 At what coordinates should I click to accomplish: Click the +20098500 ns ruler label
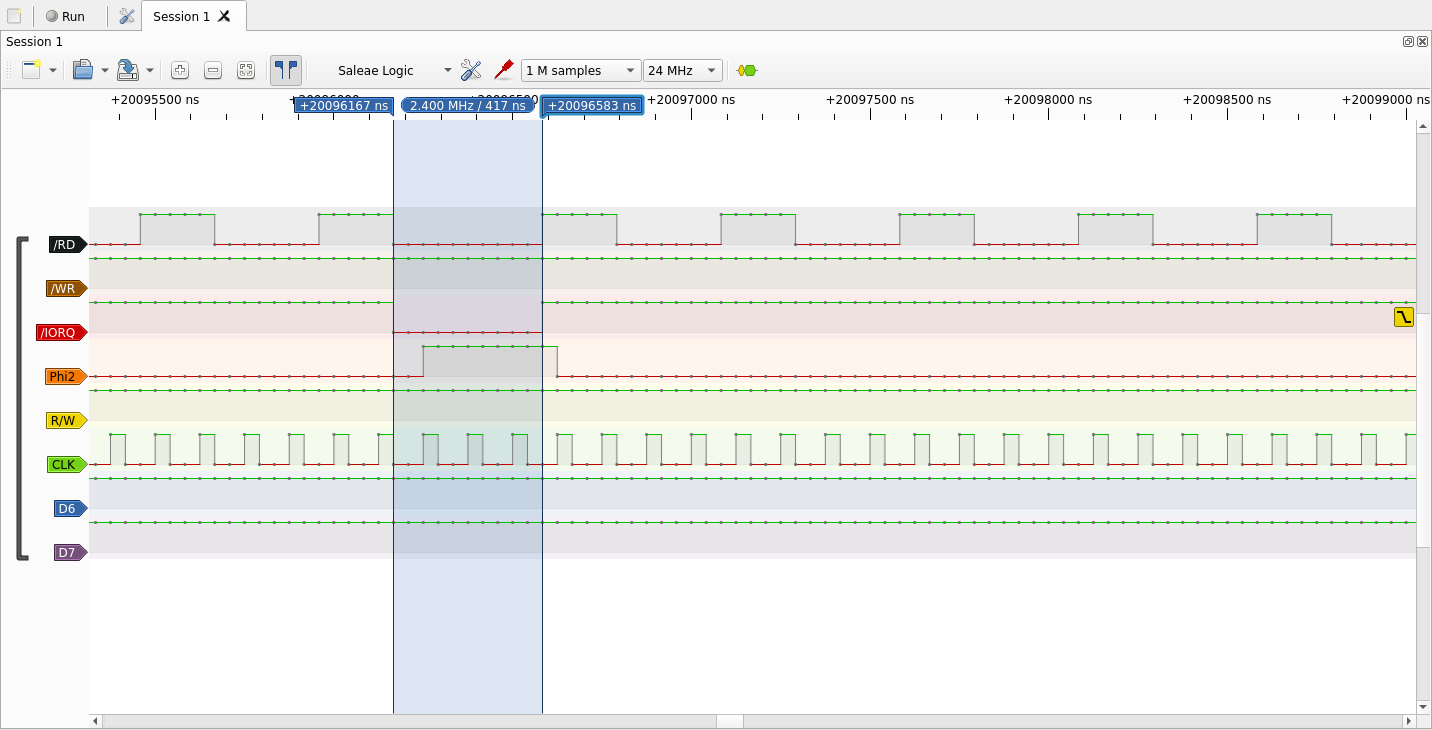click(1227, 100)
